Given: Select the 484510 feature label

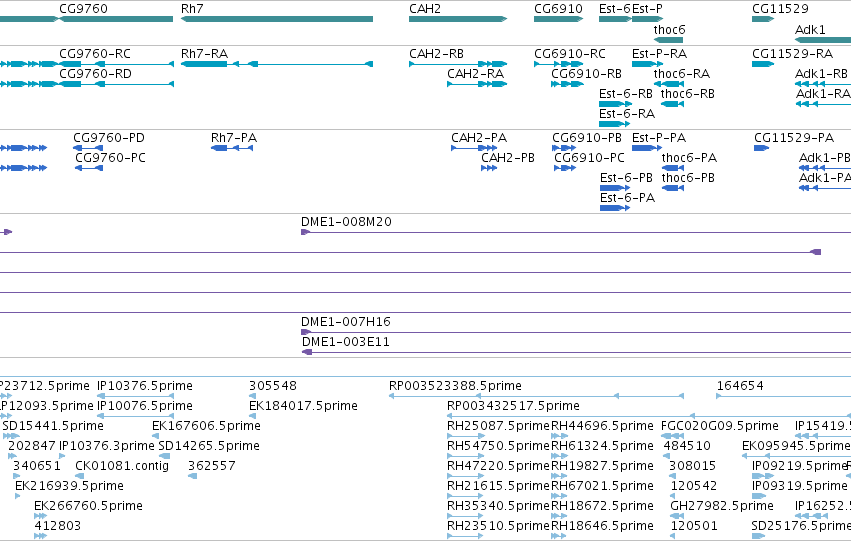Looking at the screenshot, I should click(687, 446).
